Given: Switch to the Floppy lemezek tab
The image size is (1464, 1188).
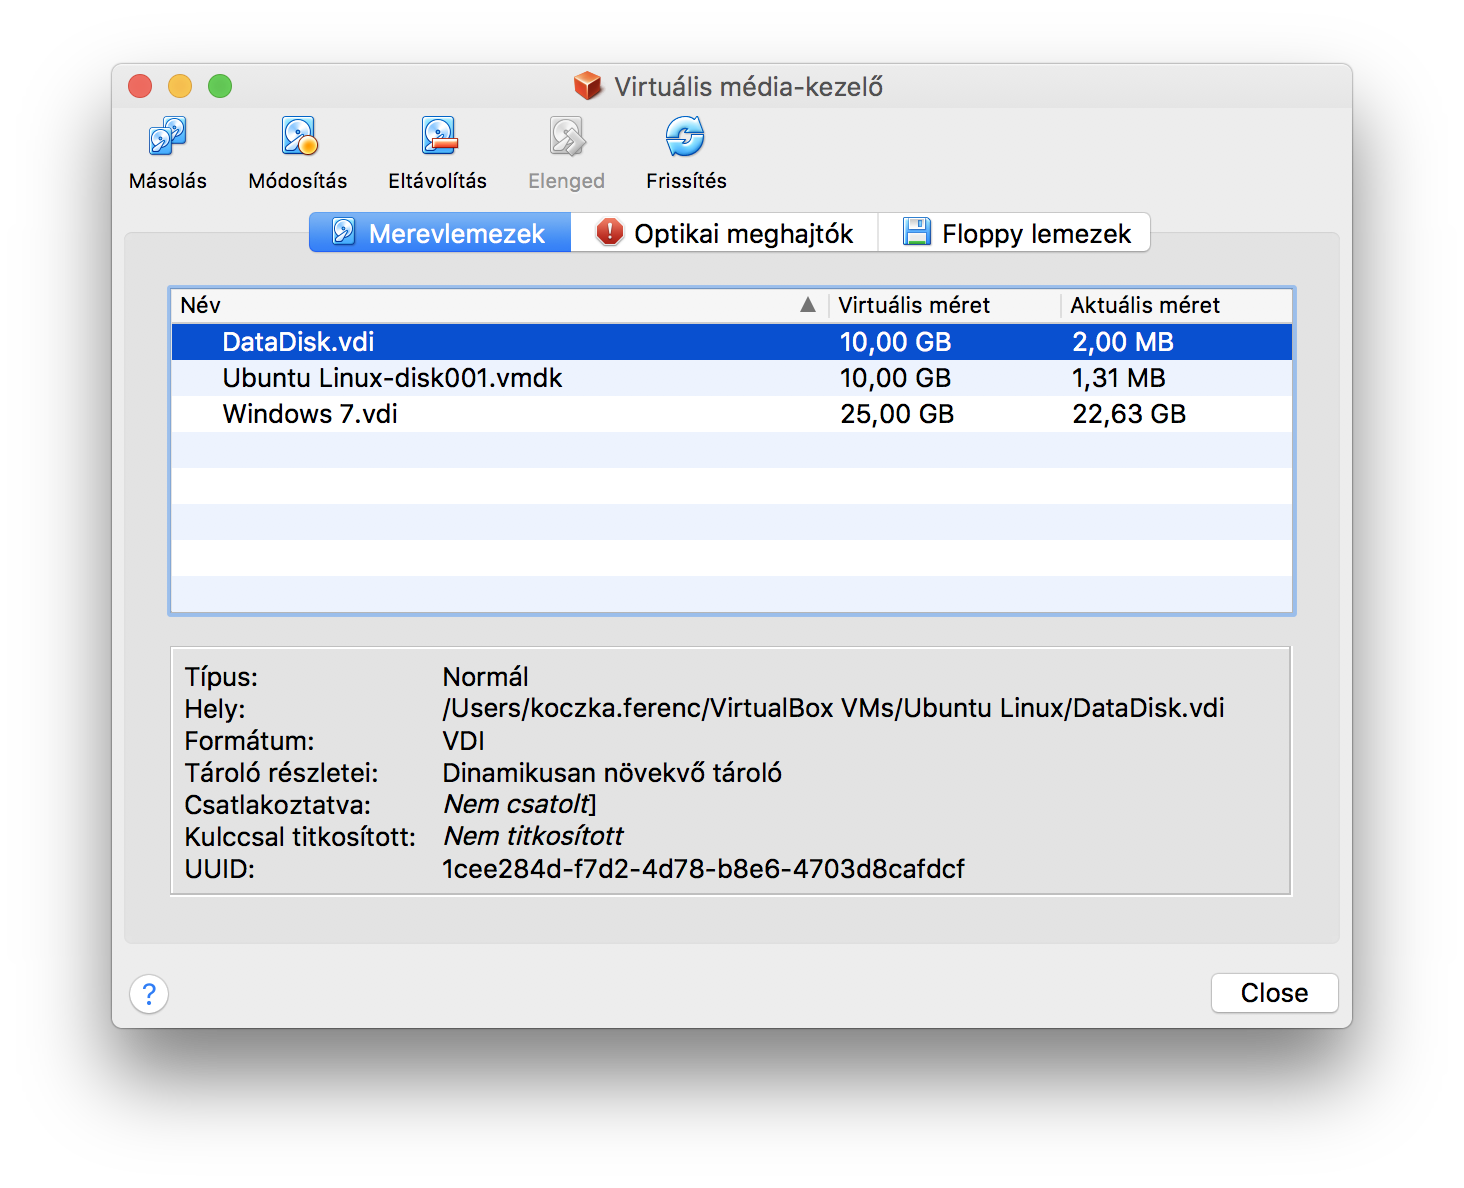Looking at the screenshot, I should click(x=1014, y=233).
